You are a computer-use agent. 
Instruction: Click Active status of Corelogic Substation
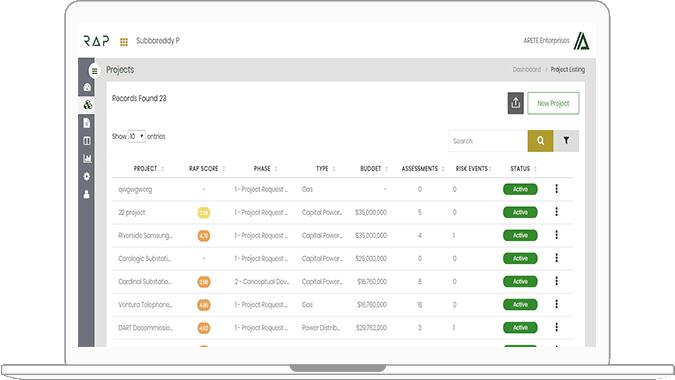pos(520,258)
